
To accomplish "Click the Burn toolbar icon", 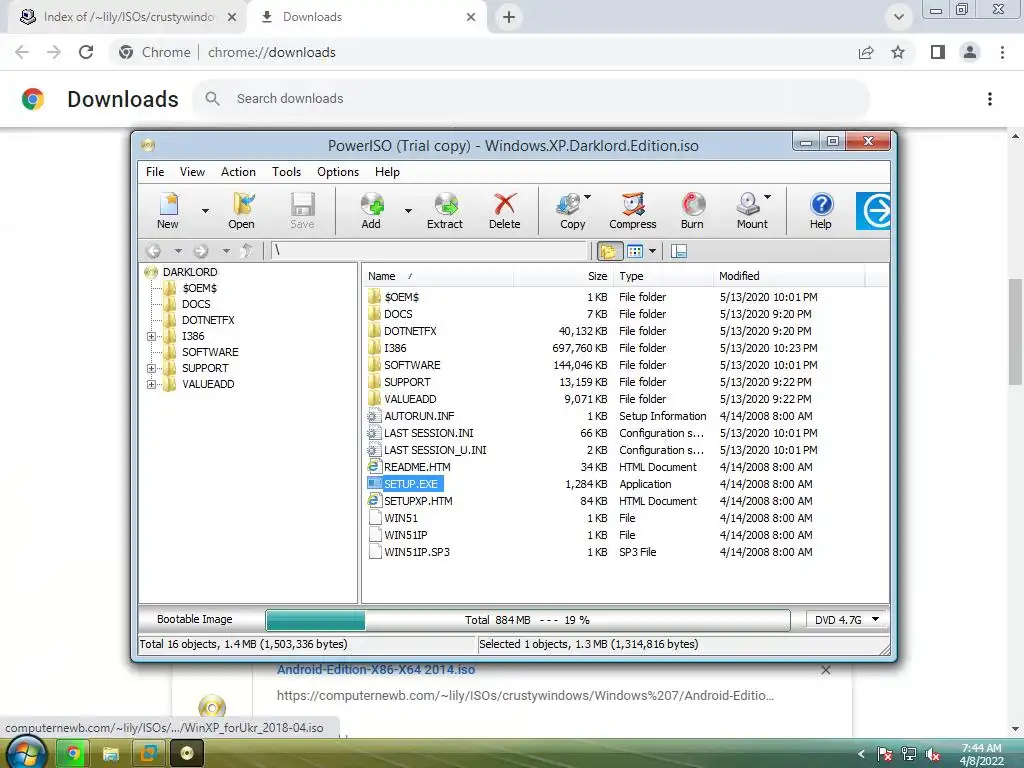I will click(692, 210).
